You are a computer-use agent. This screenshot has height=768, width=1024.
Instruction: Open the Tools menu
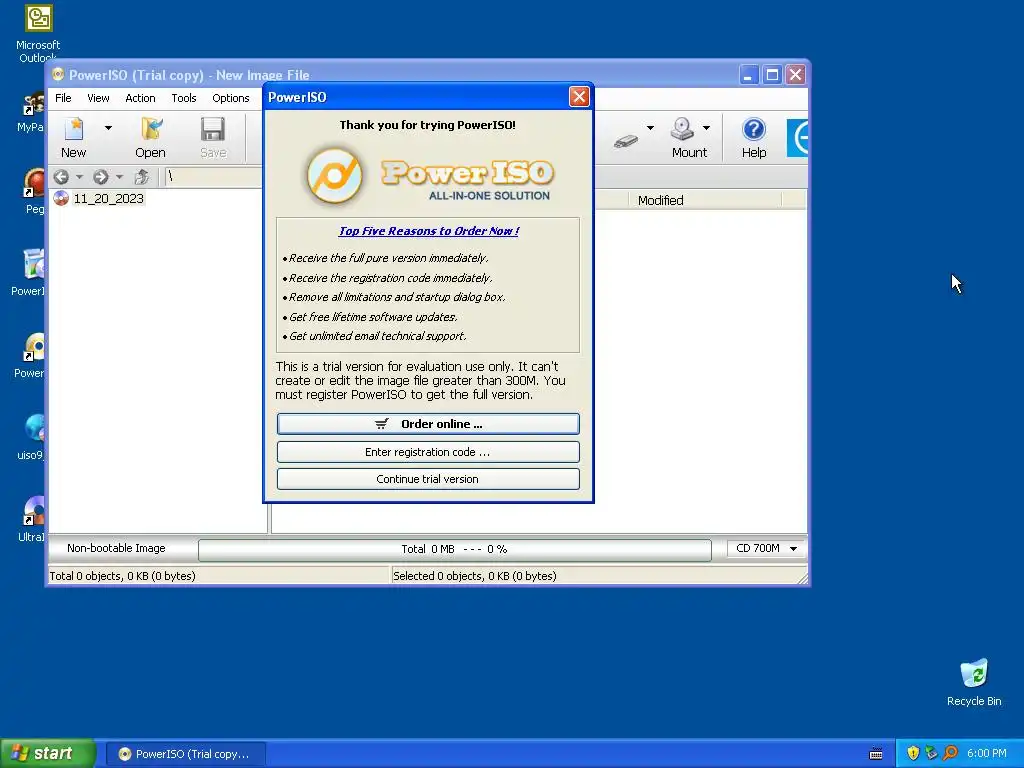tap(184, 98)
